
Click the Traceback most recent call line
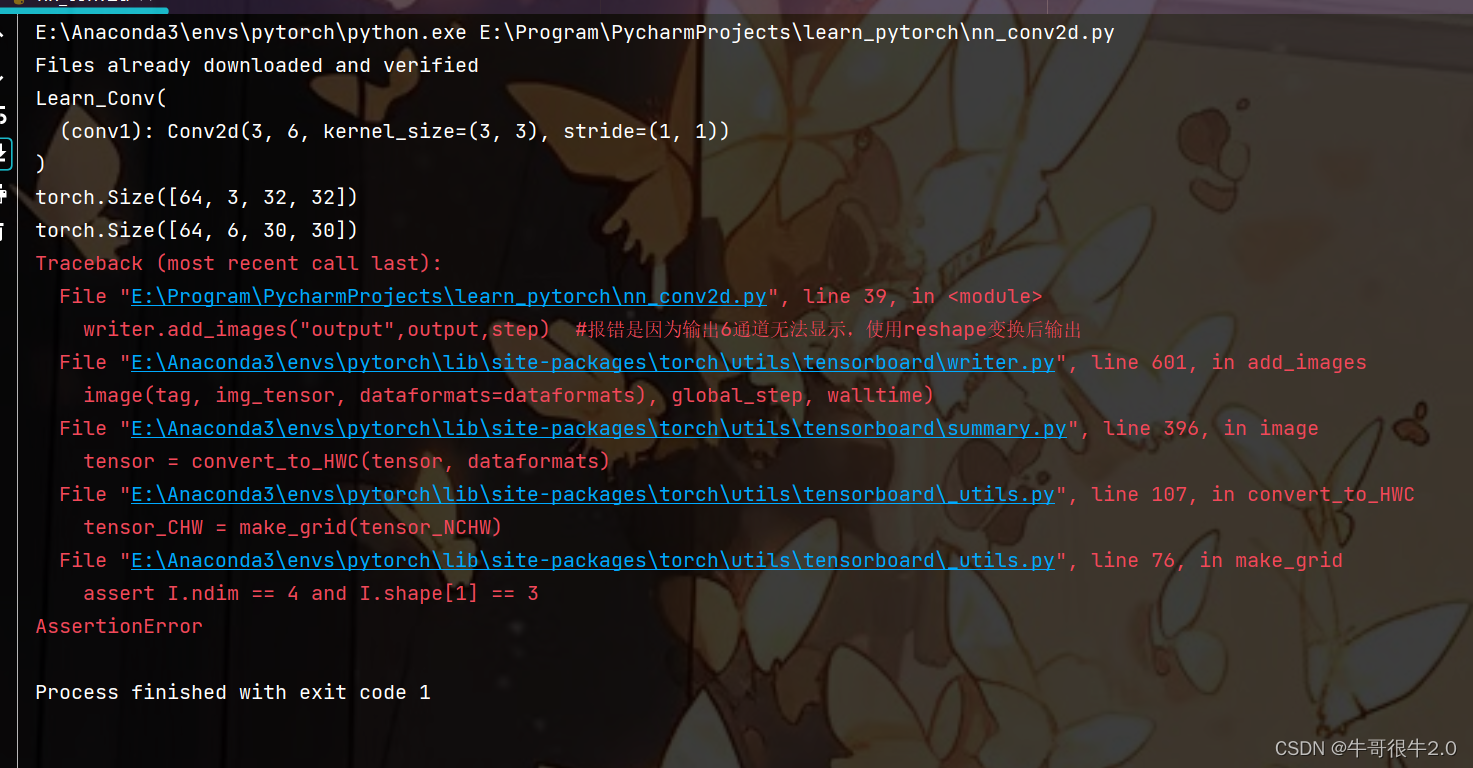tap(238, 263)
